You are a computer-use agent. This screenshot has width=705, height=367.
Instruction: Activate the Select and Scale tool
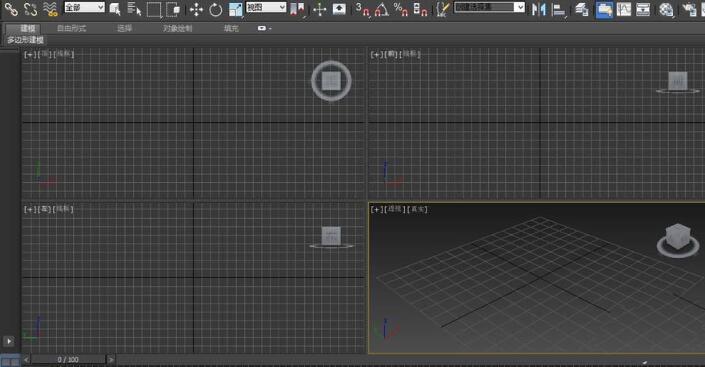click(236, 9)
